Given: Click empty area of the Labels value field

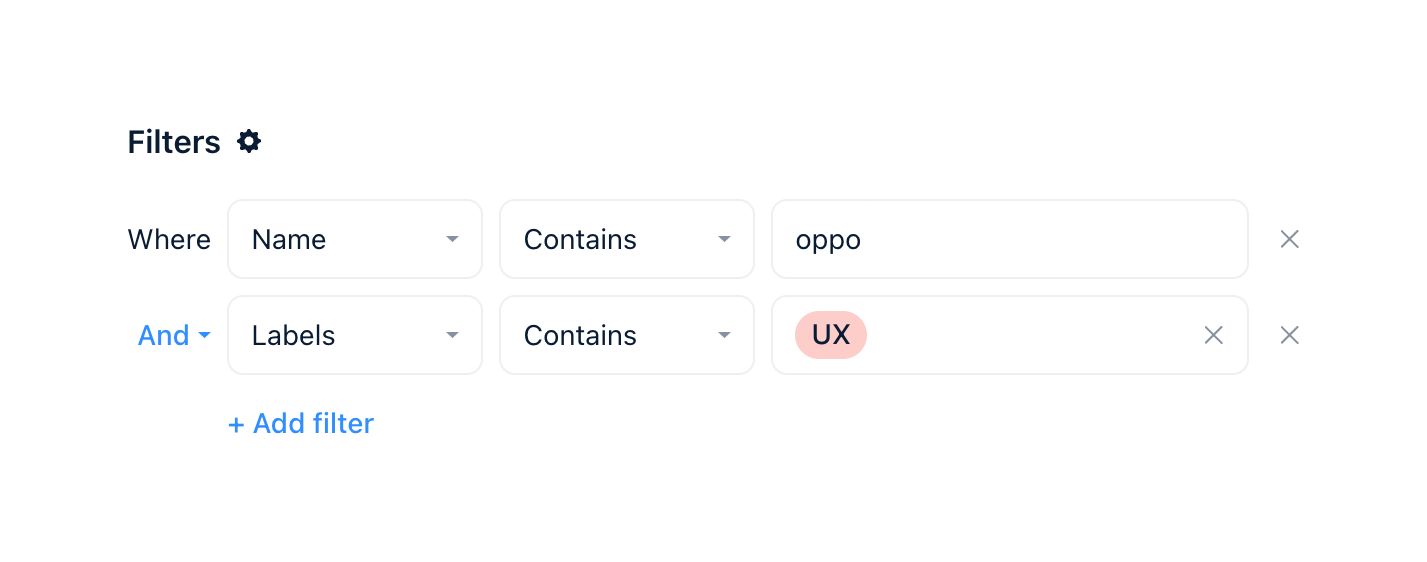Looking at the screenshot, I should coord(1030,335).
